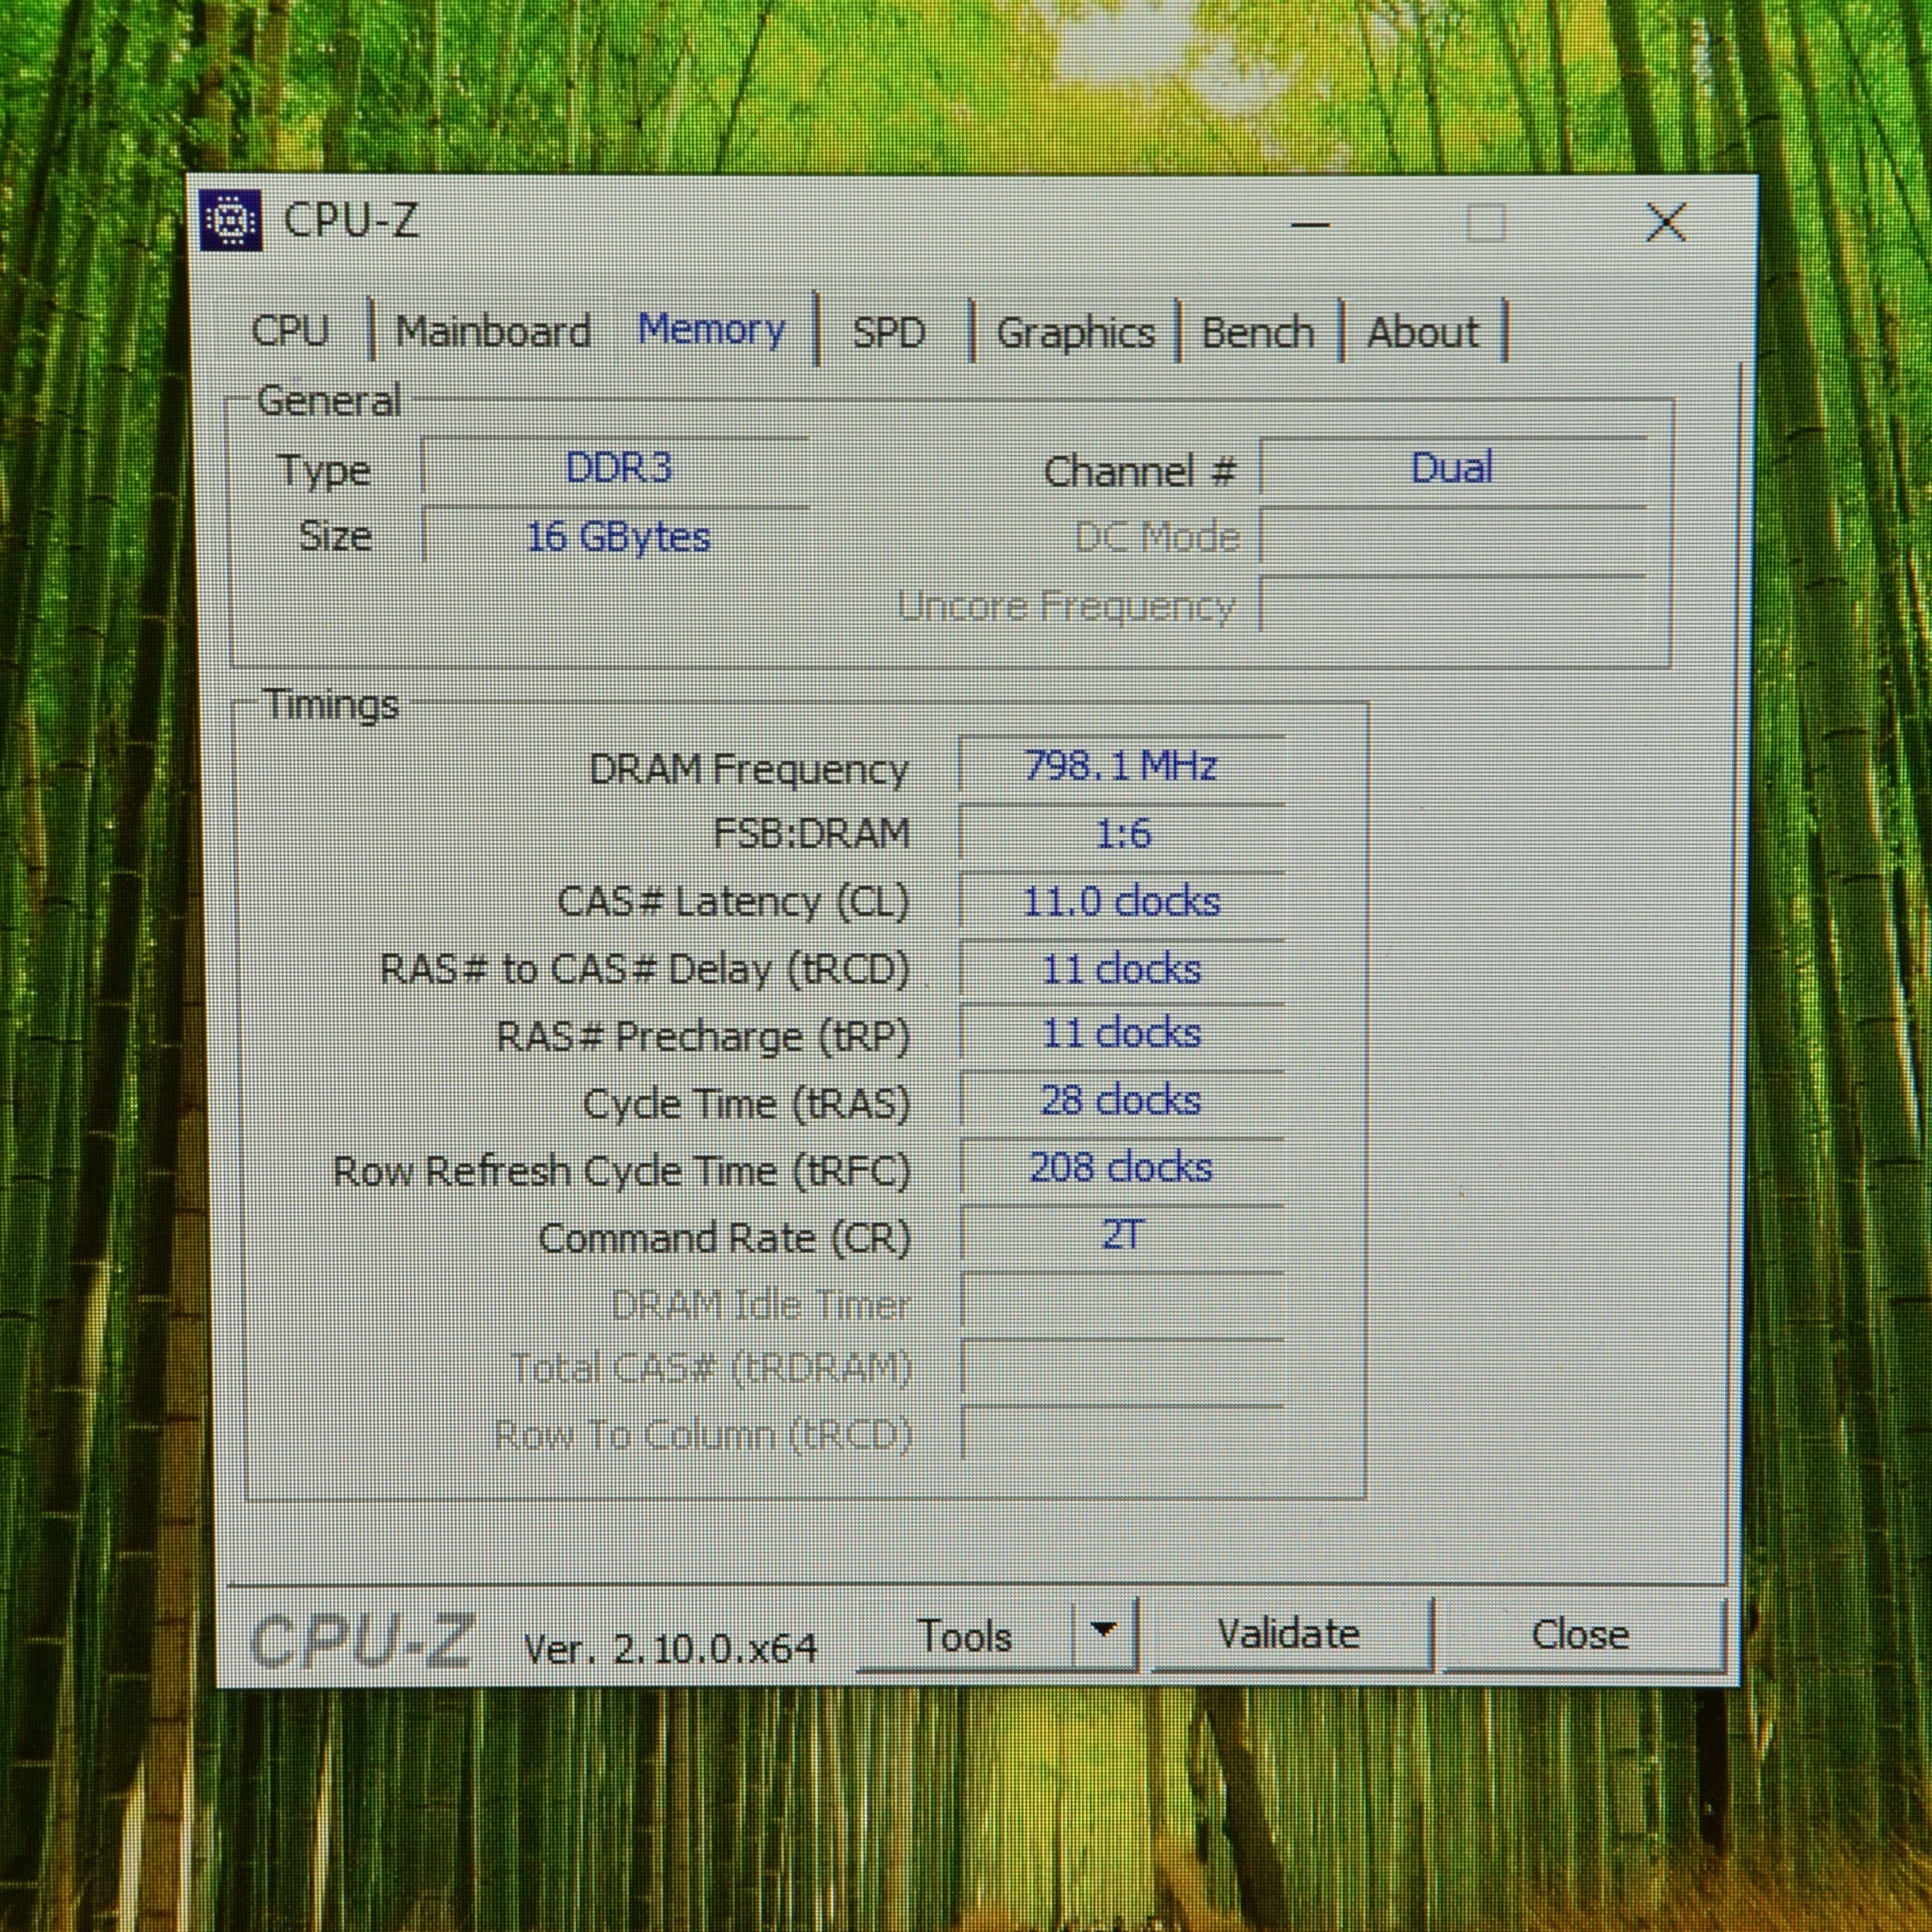Click the empty DRAM Idle Timer field
This screenshot has width=1932, height=1932.
pos(1121,1302)
